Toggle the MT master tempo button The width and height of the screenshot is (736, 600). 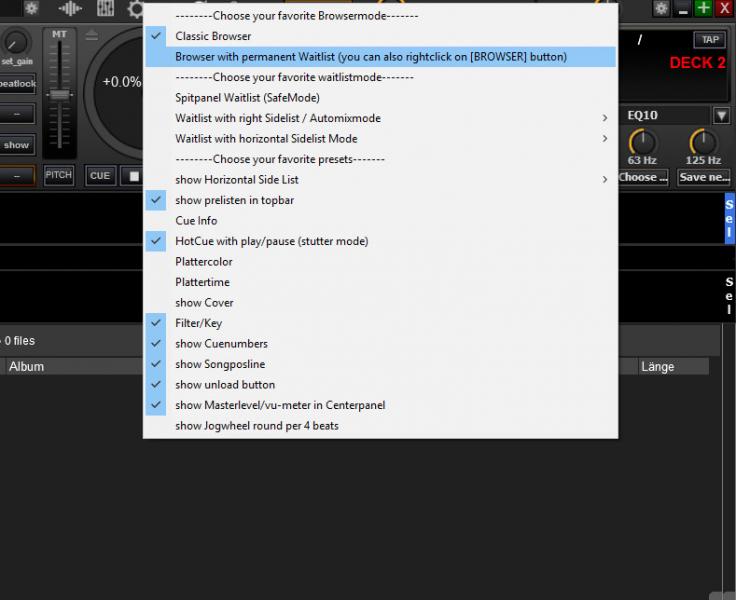pyautogui.click(x=59, y=34)
